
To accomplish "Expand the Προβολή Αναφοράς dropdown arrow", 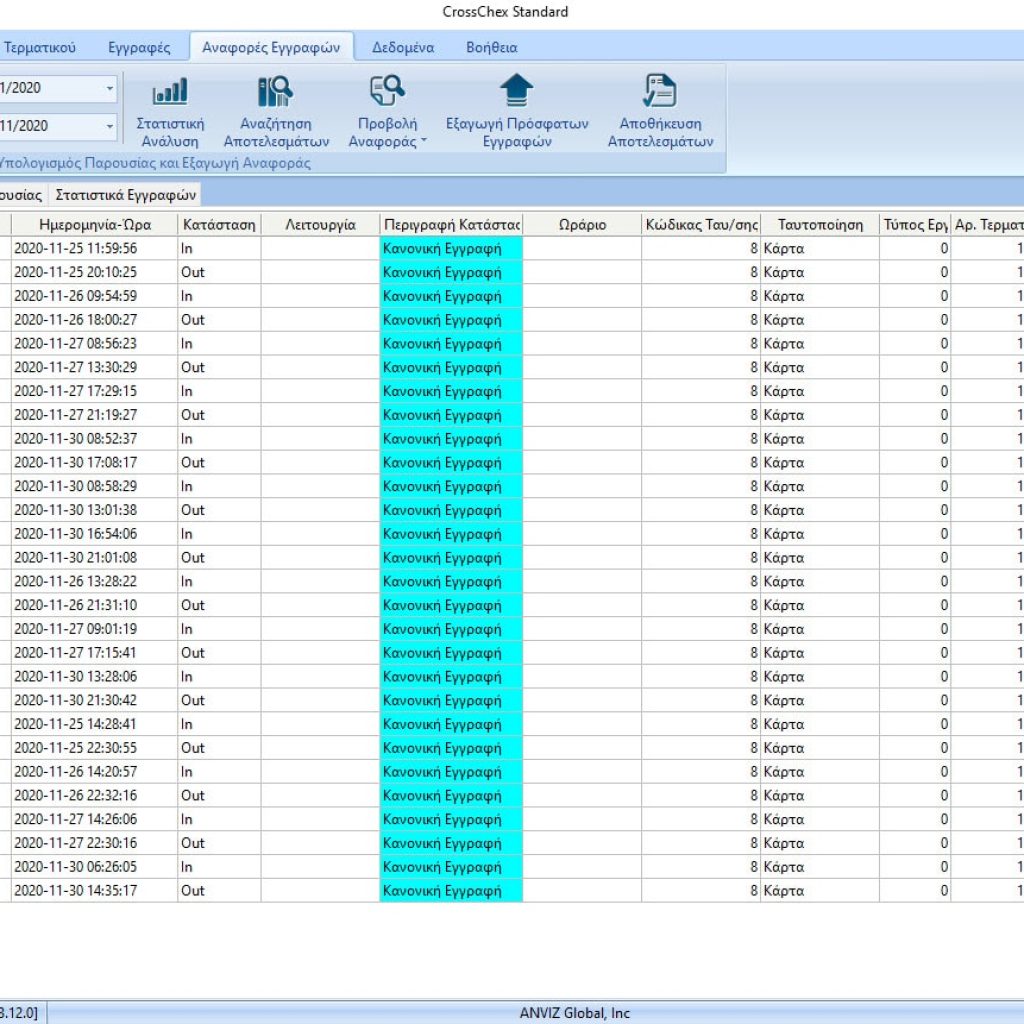I will pyautogui.click(x=424, y=141).
